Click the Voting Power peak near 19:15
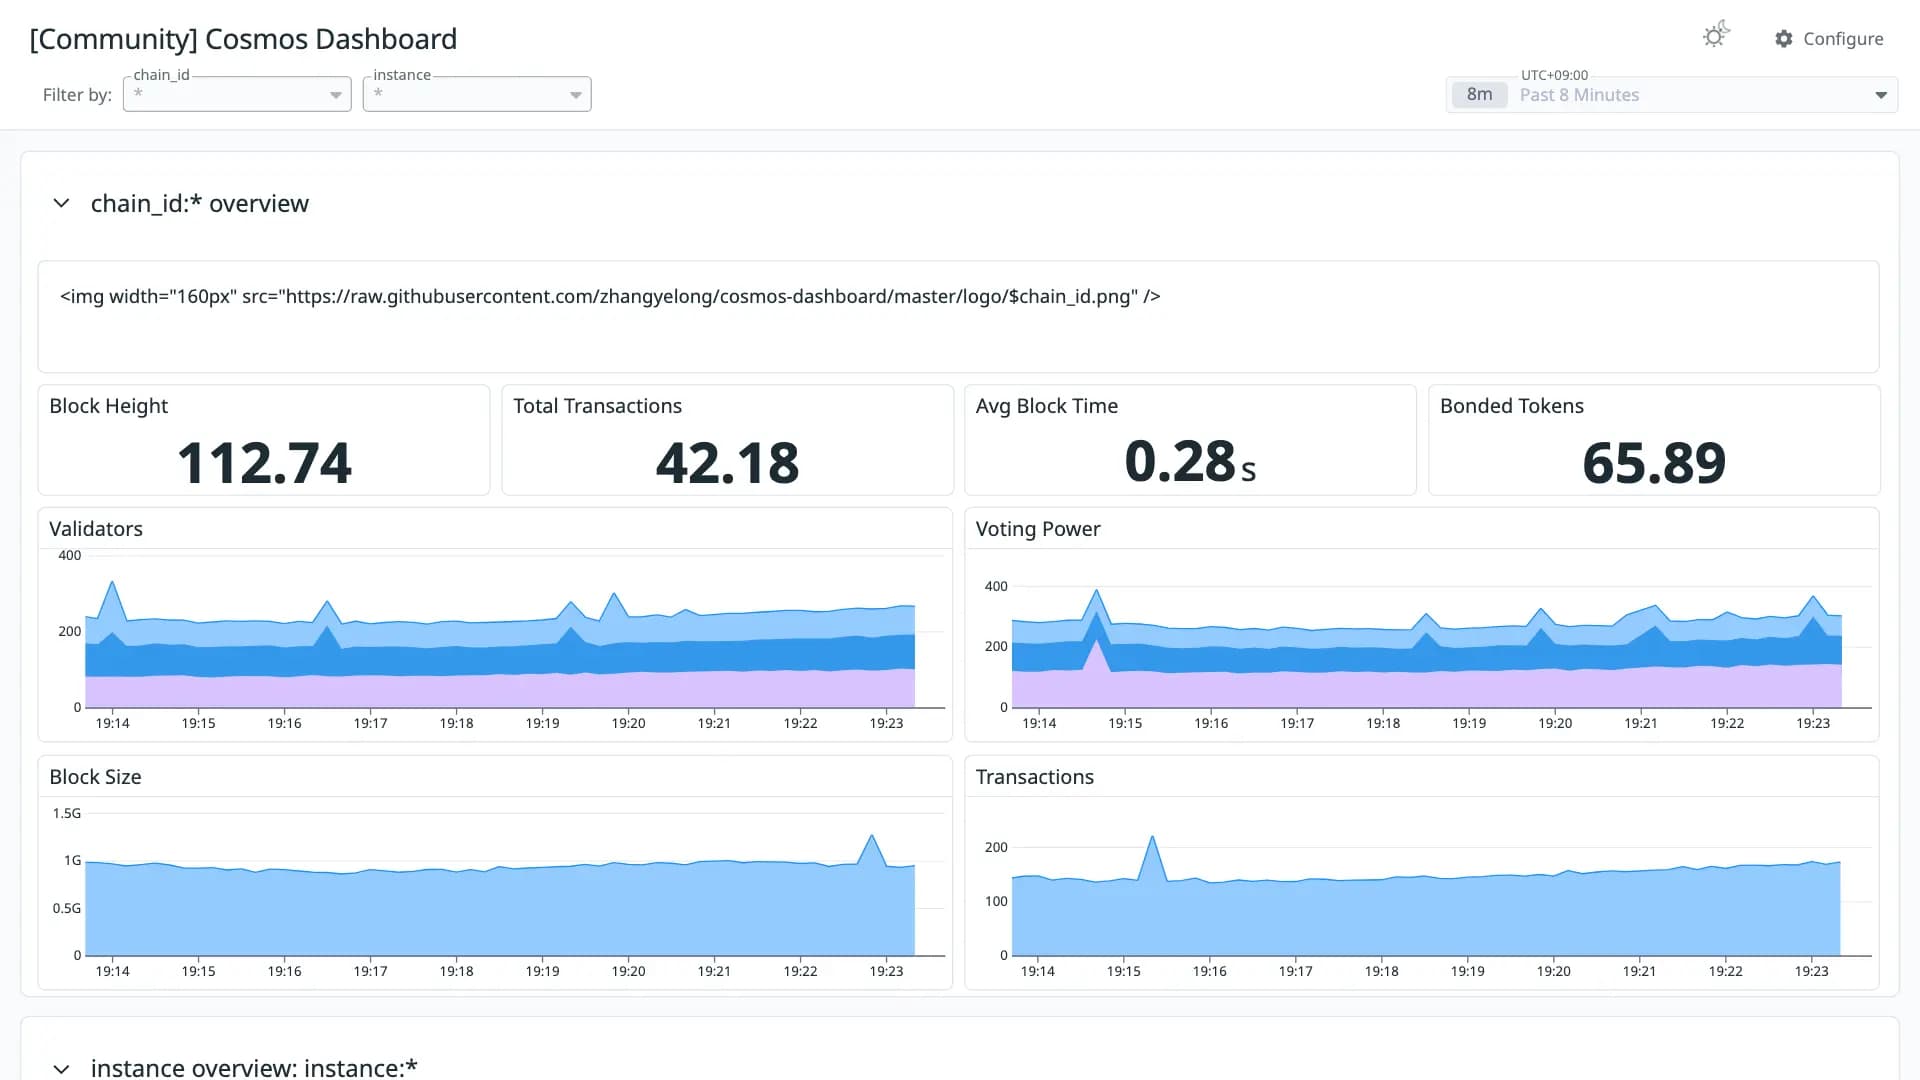Viewport: 1920px width, 1080px height. 1097,591
